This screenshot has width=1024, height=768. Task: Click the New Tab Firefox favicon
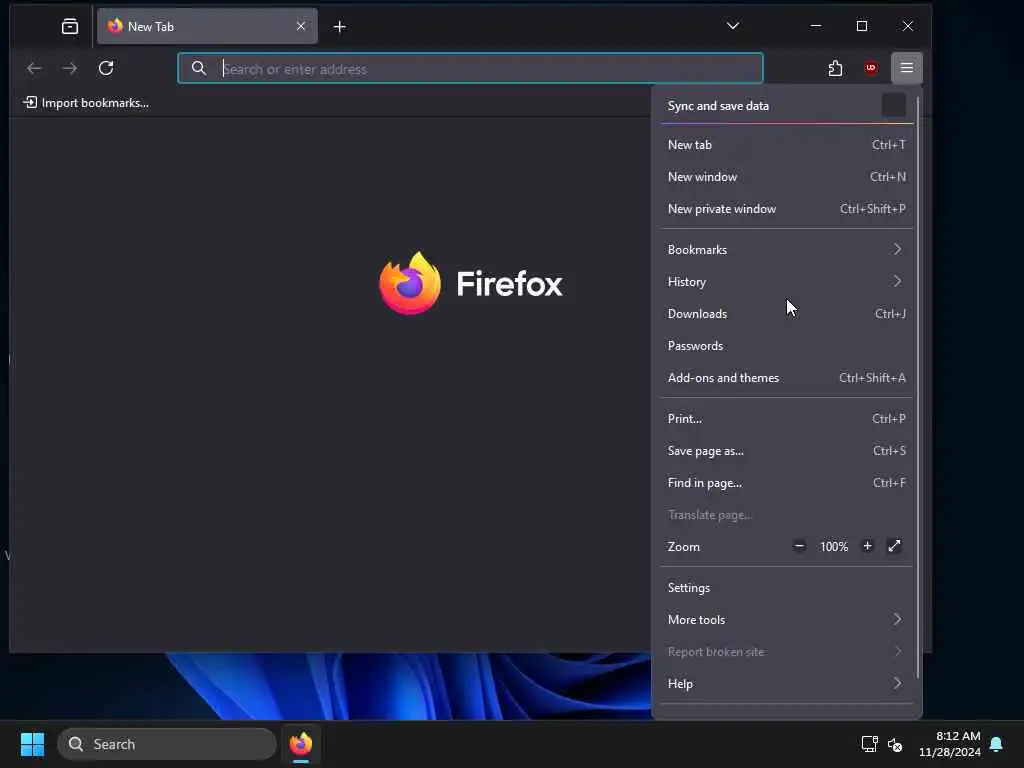116,26
